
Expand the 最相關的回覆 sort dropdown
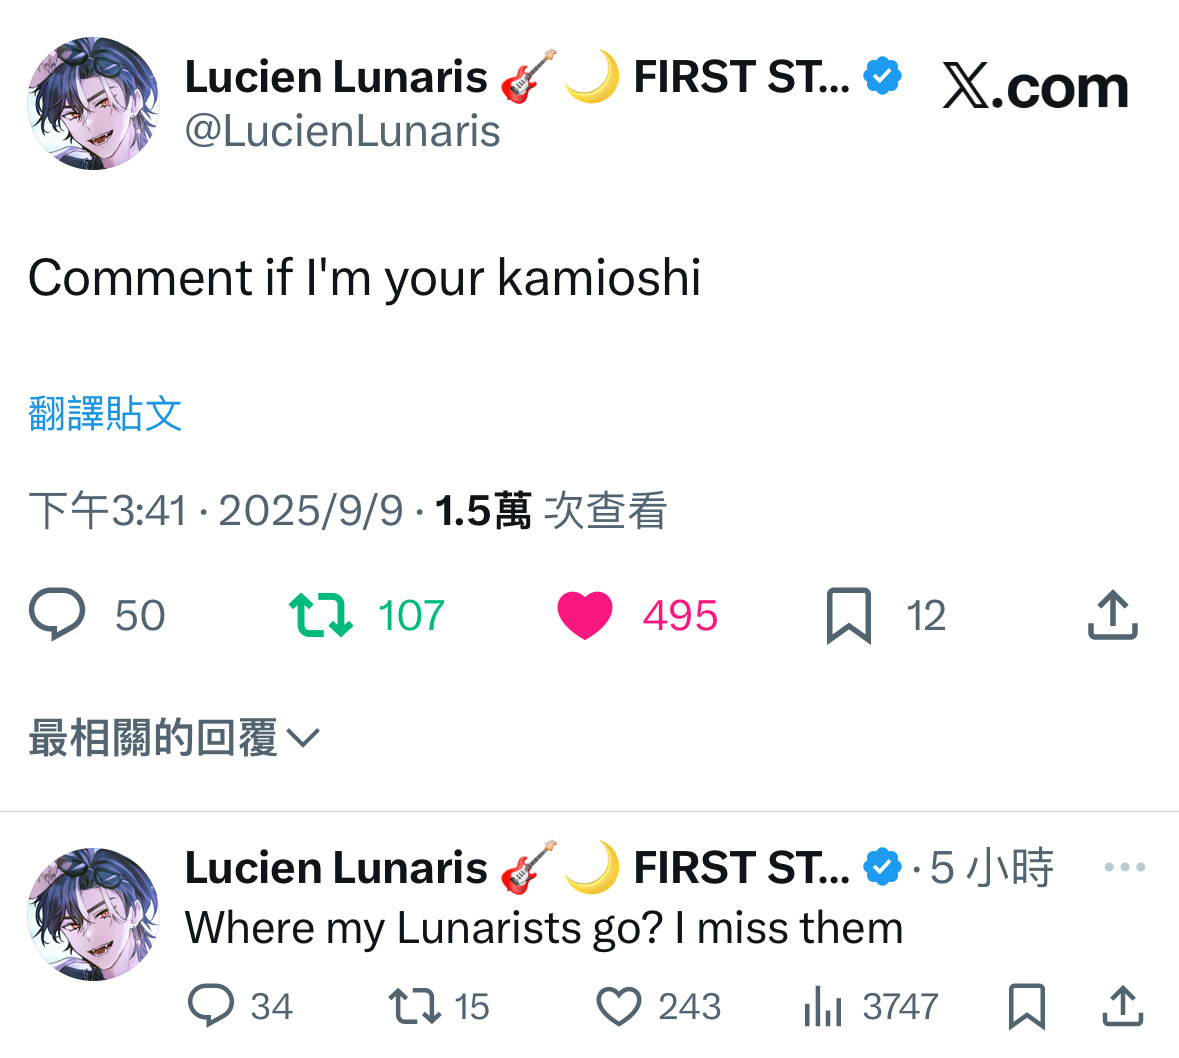coord(174,738)
